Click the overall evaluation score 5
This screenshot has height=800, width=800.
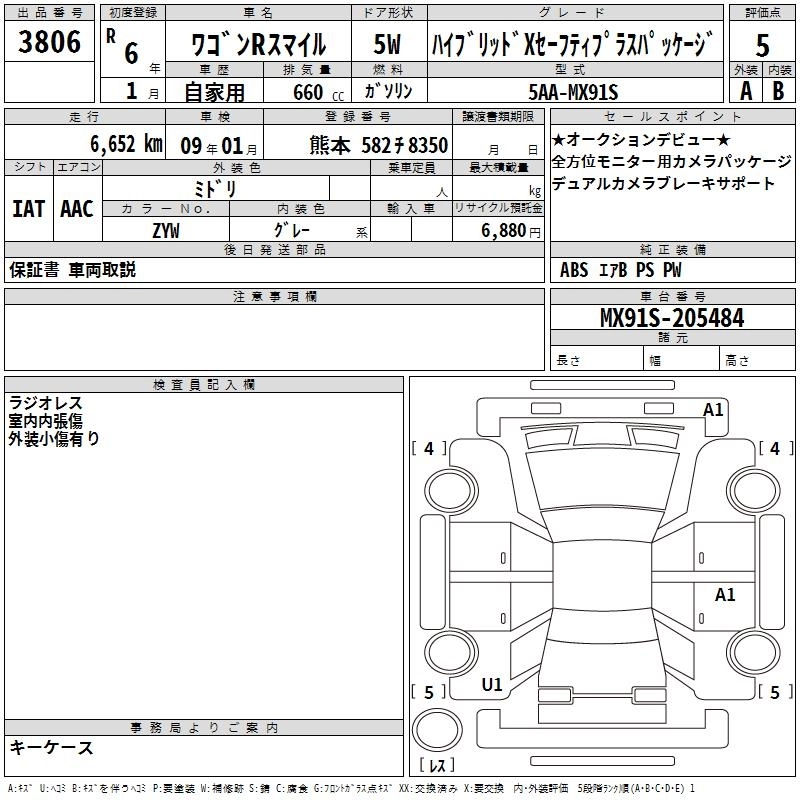point(763,44)
